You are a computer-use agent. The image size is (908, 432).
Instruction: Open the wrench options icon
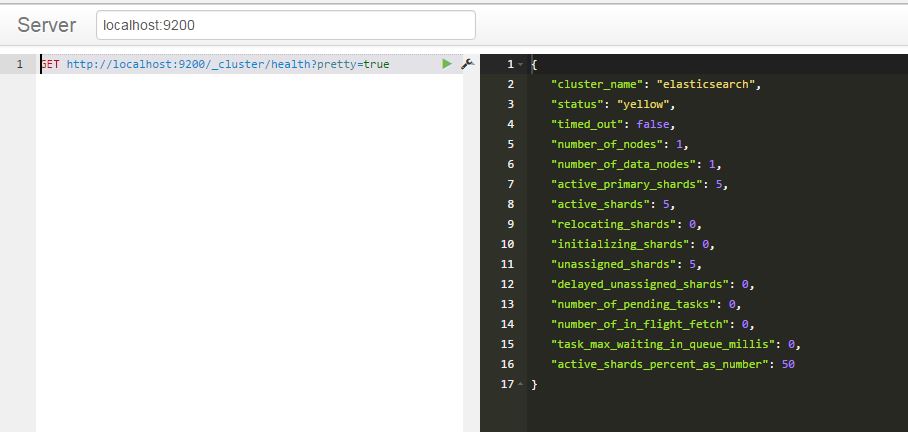(x=467, y=64)
